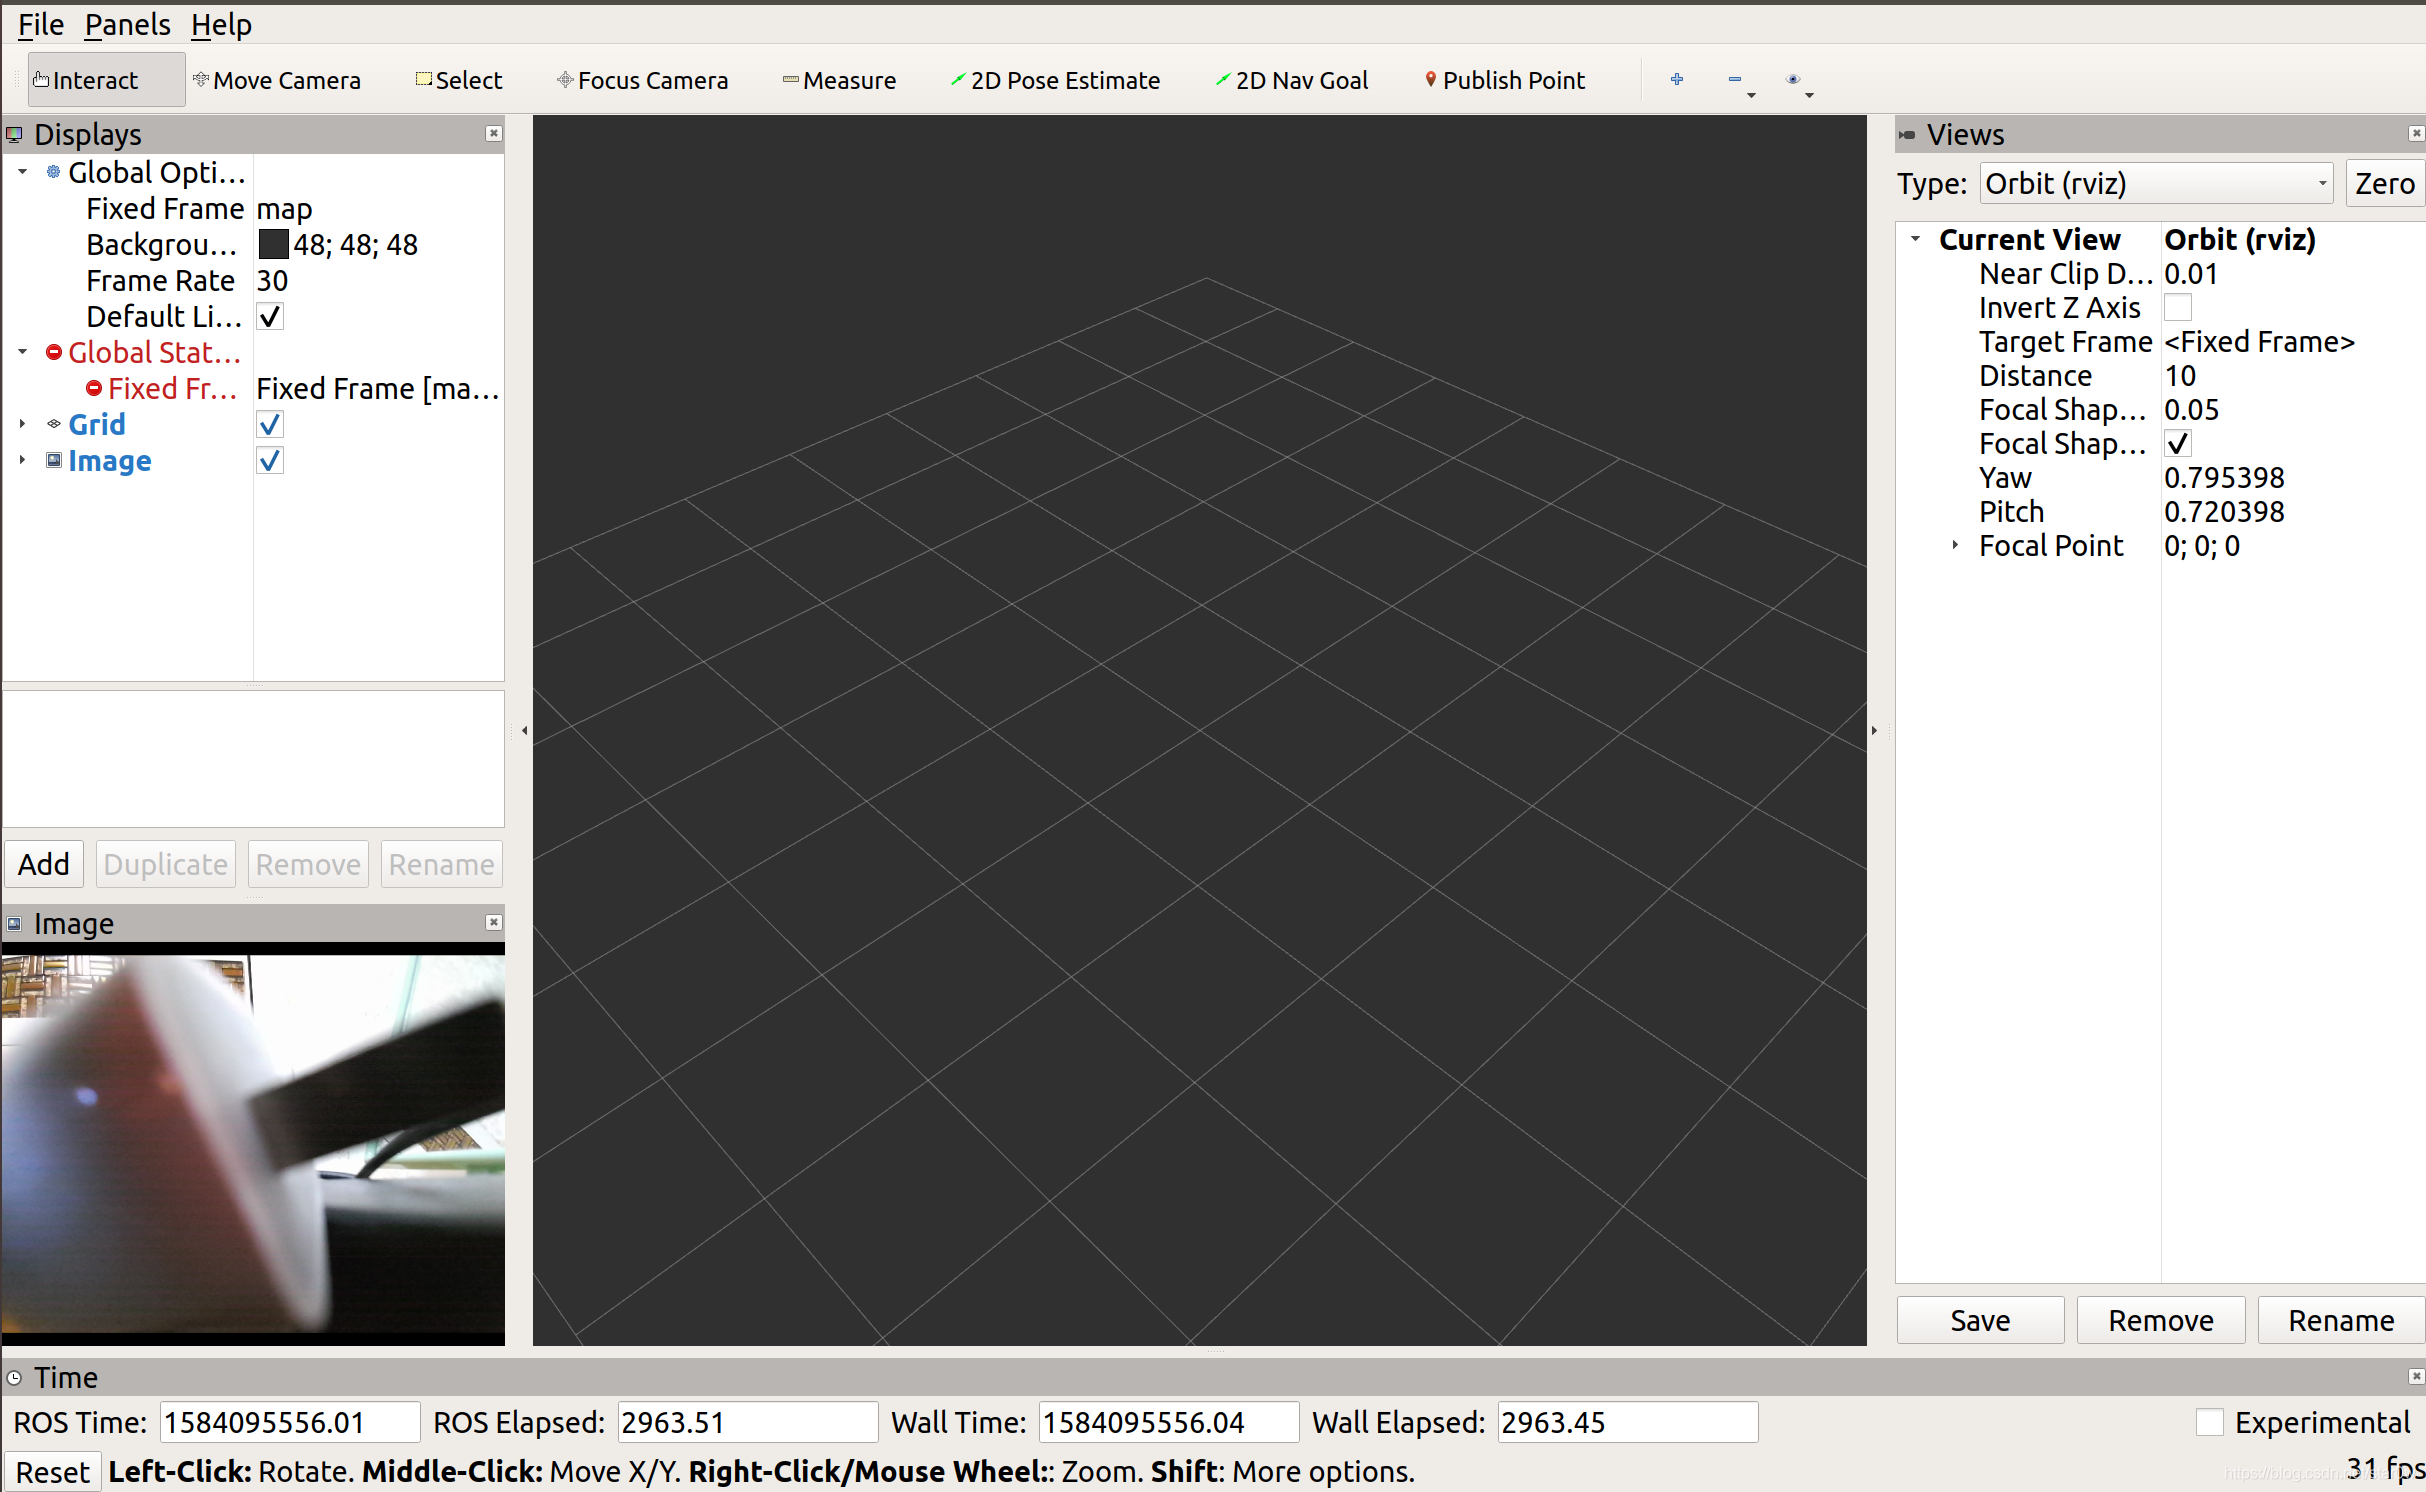Click the Select tool in toolbar
The width and height of the screenshot is (2426, 1492).
coord(457,80)
